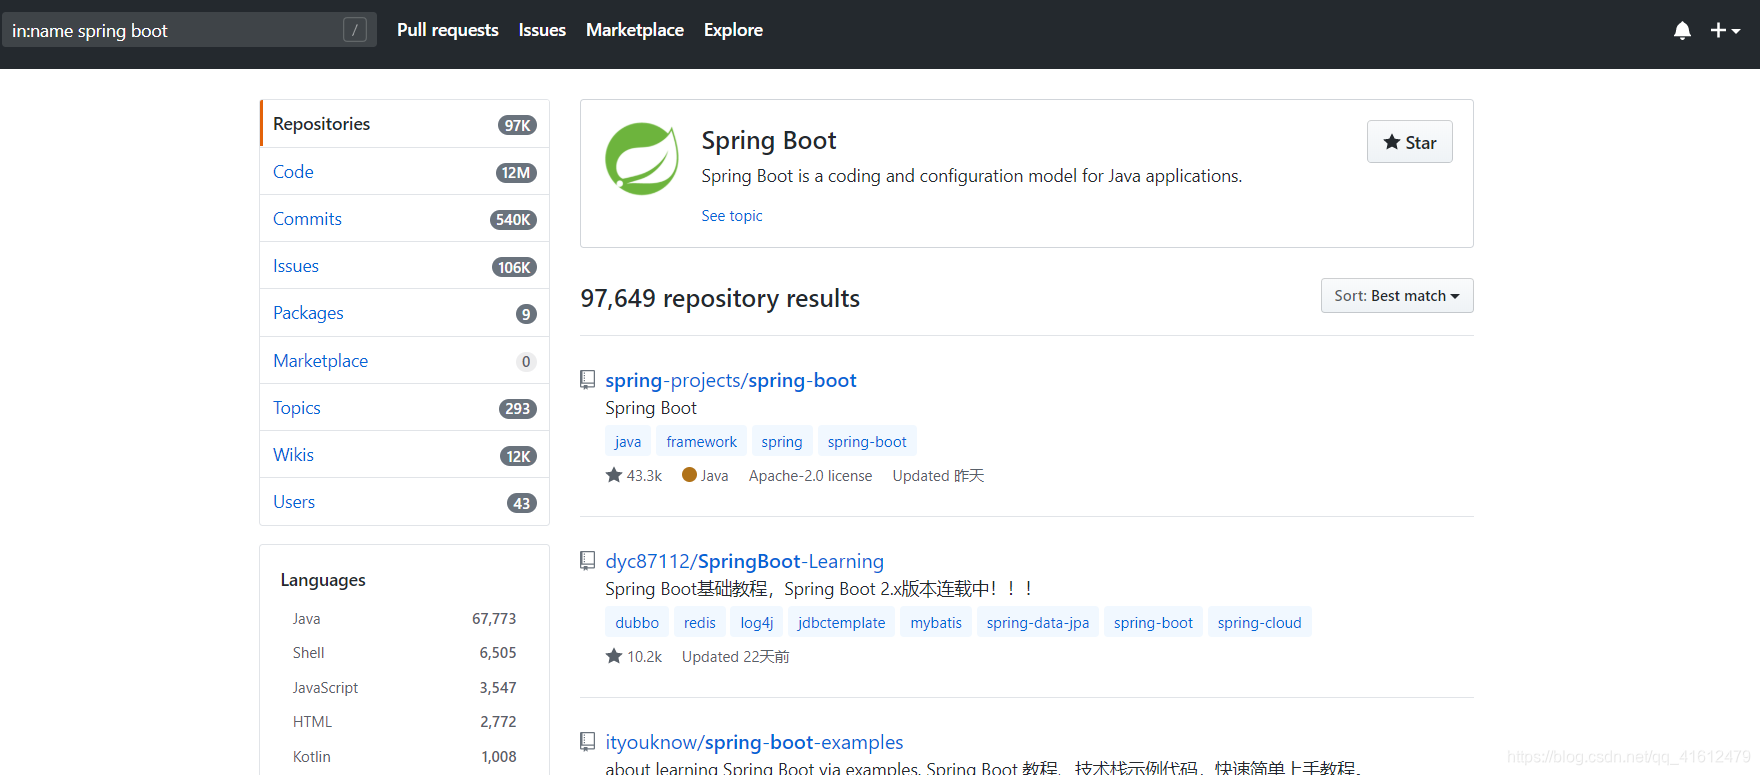This screenshot has width=1760, height=775.
Task: Click the redis topic tag
Action: [x=699, y=622]
